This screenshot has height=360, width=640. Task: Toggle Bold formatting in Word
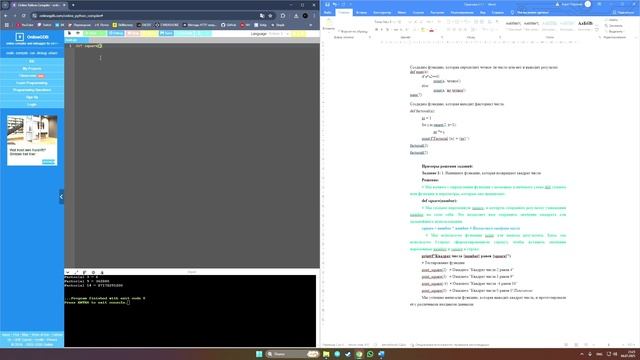pos(376,30)
